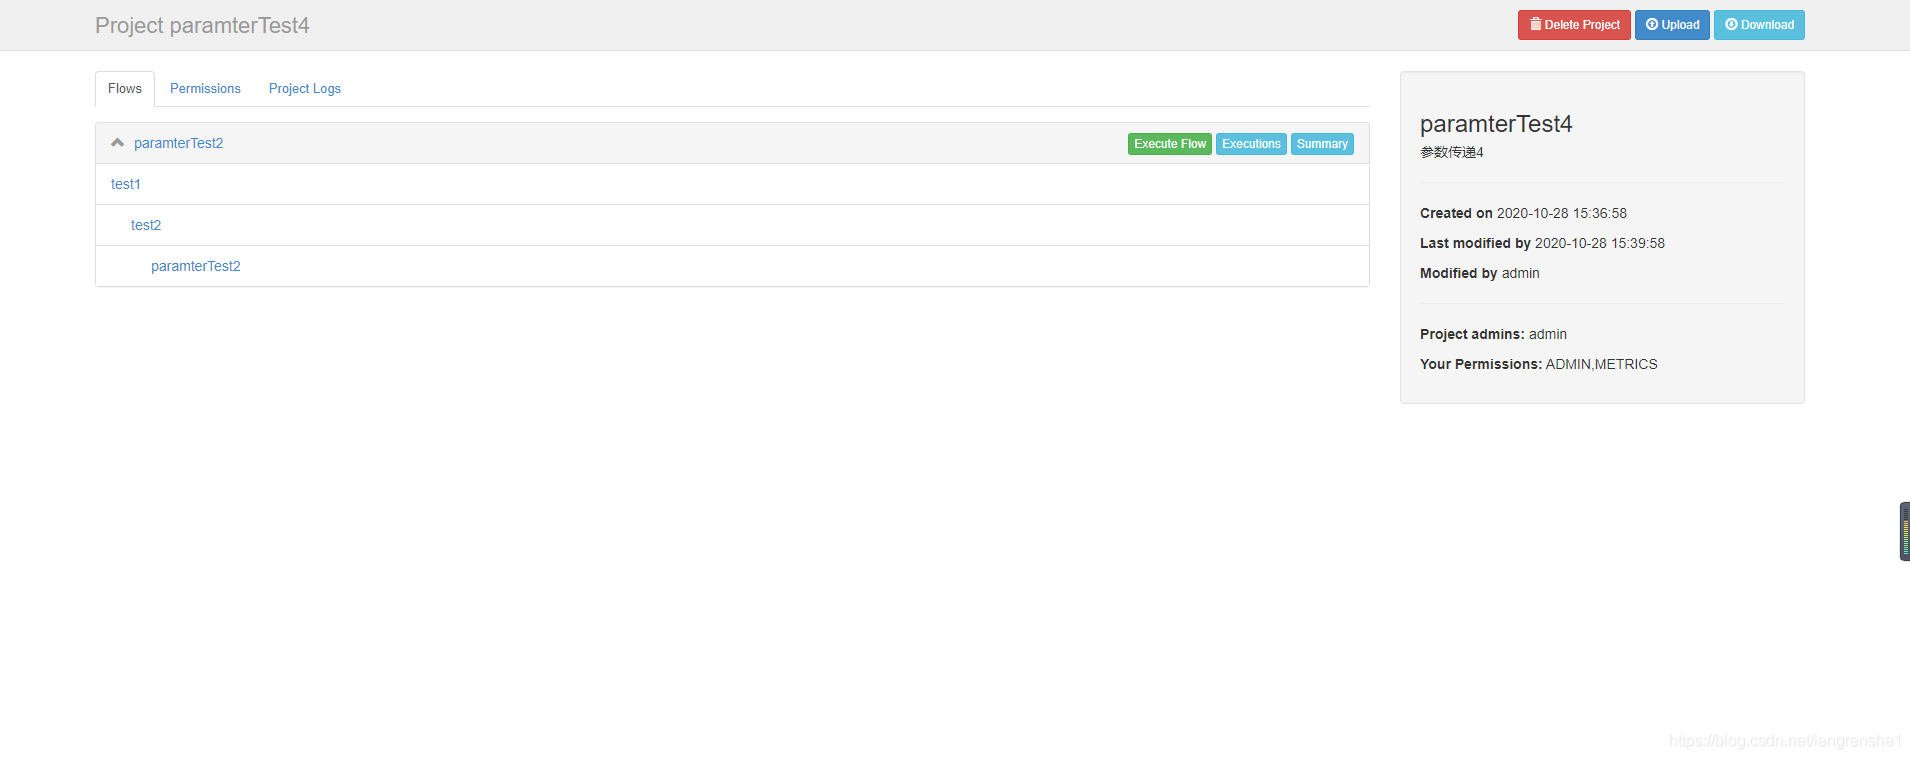This screenshot has height=759, width=1910.
Task: Click the Project admins: admin text
Action: [x=1494, y=334]
